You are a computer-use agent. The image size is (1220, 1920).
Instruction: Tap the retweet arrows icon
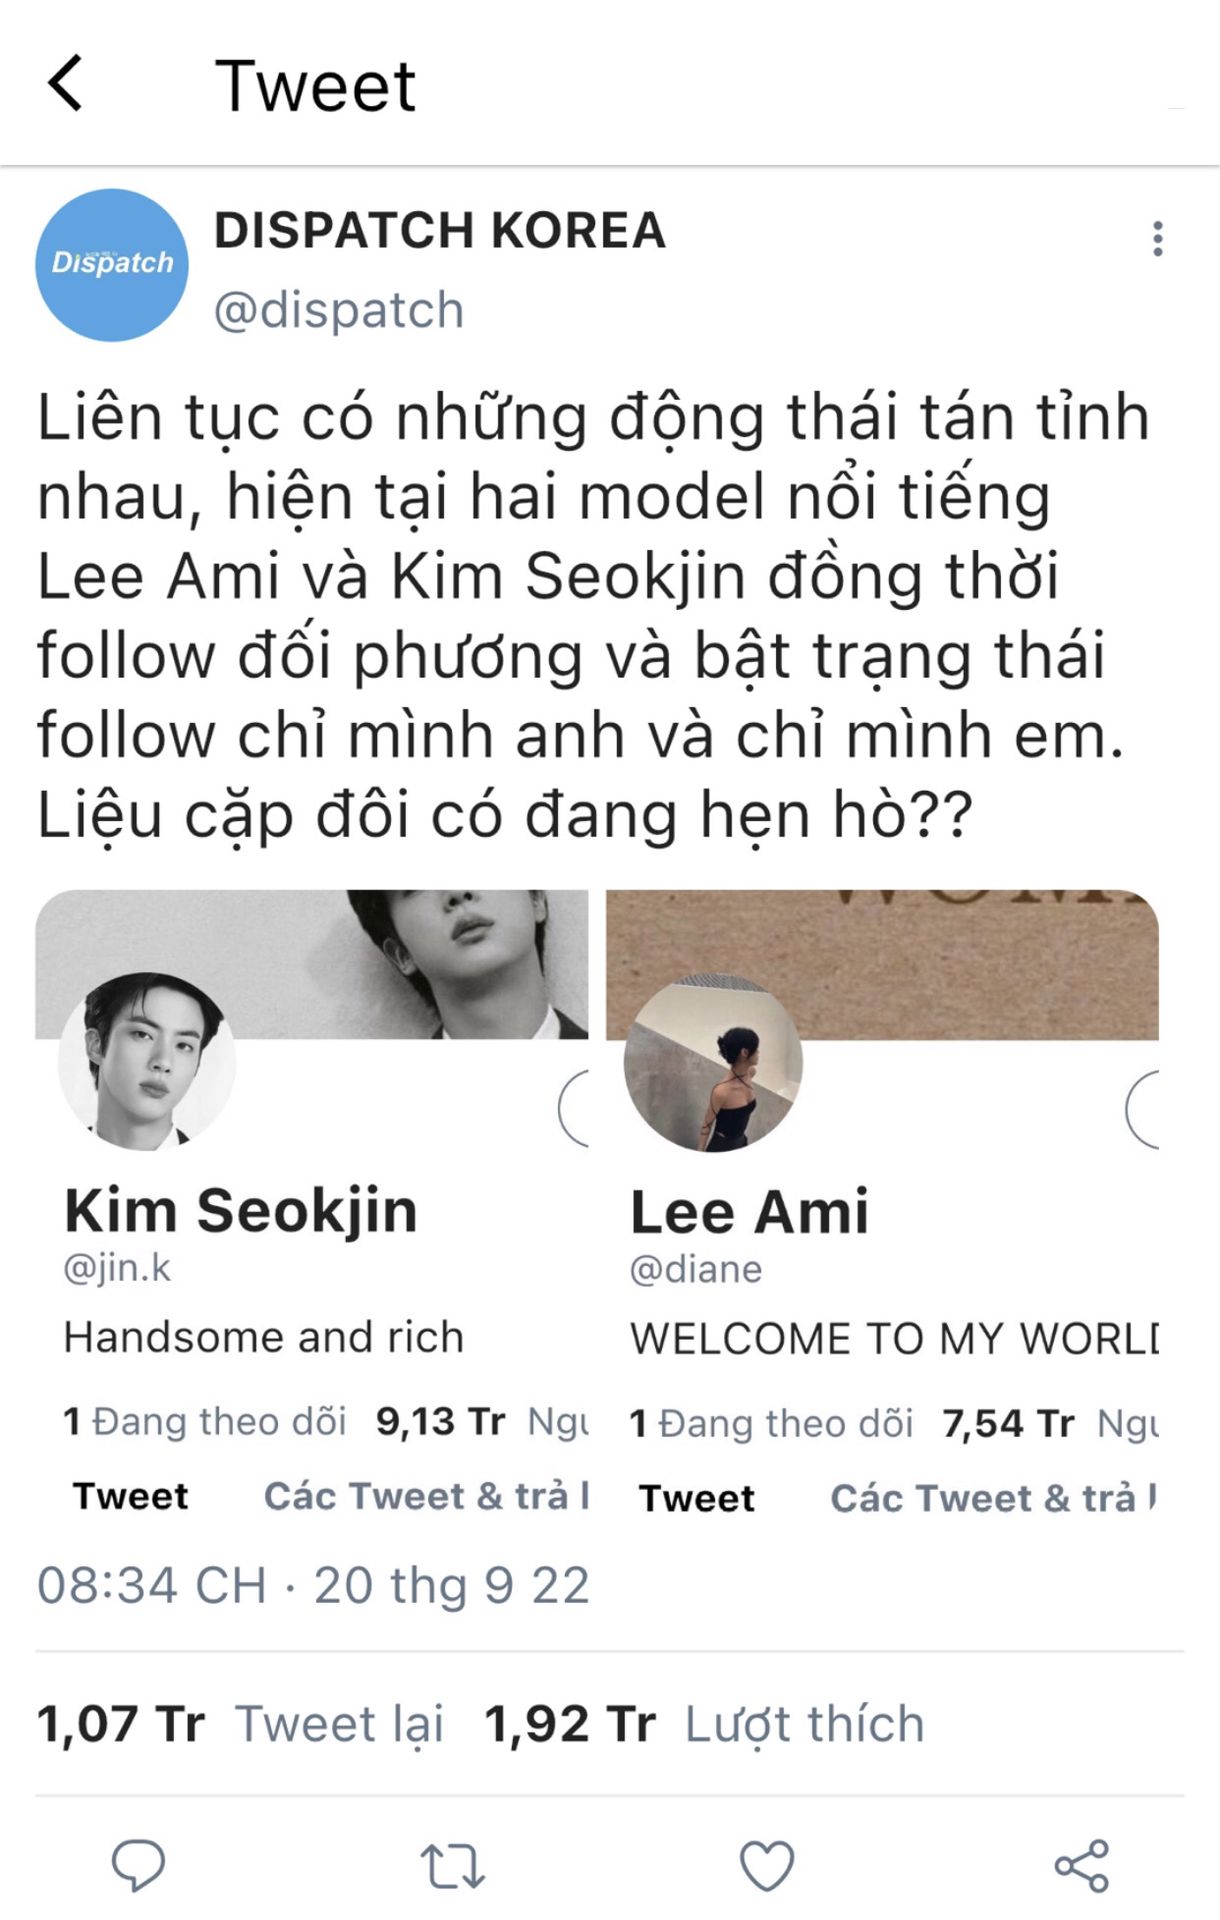452,1866
